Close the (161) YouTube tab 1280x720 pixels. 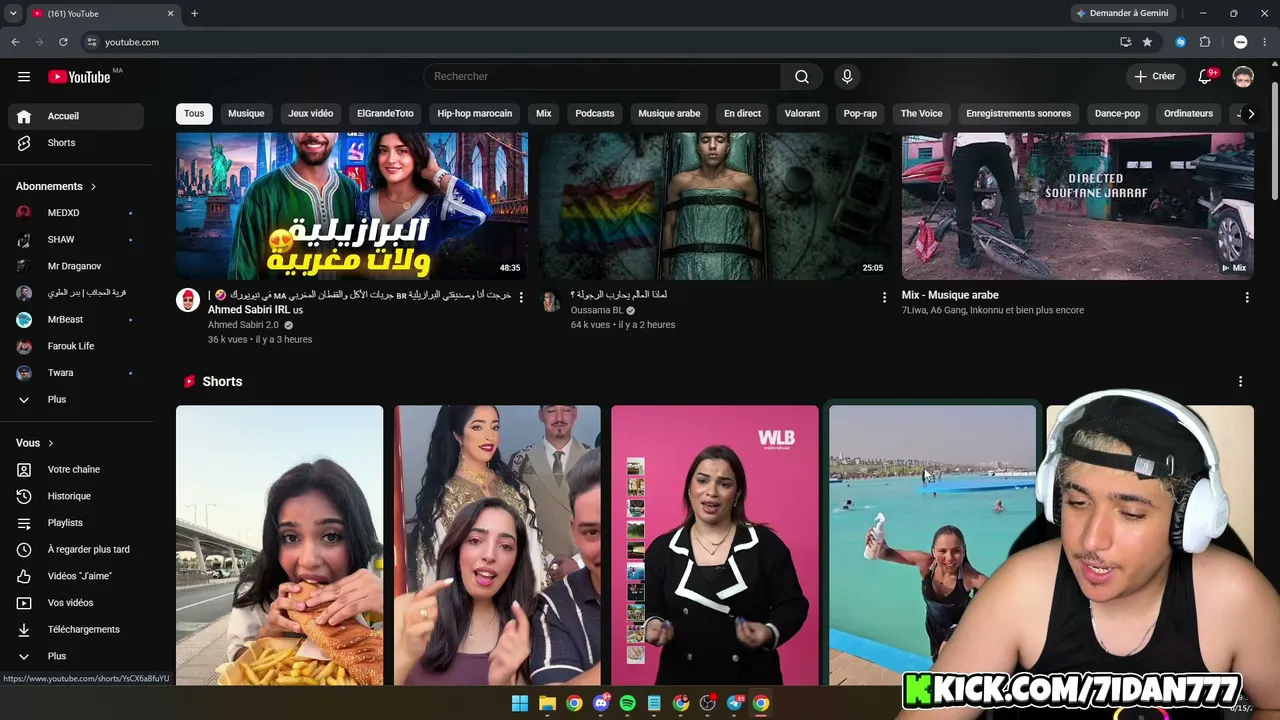[x=170, y=13]
